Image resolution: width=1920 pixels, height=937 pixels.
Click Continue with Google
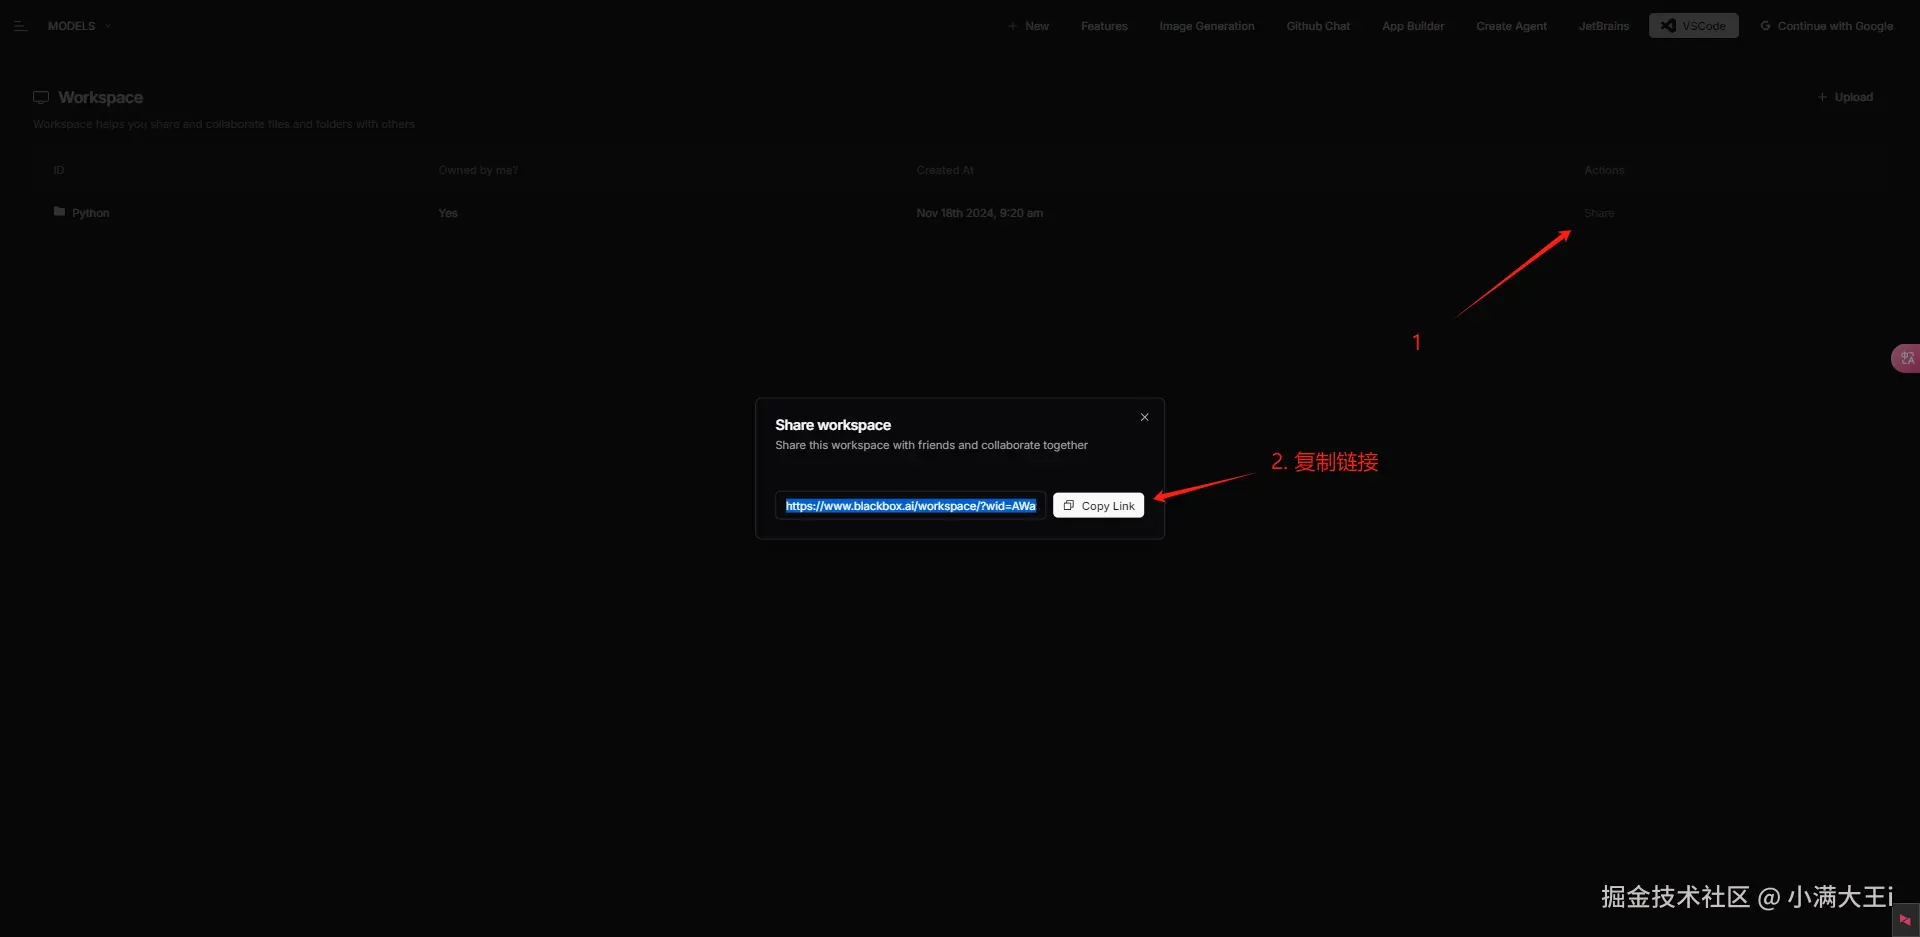[x=1826, y=26]
